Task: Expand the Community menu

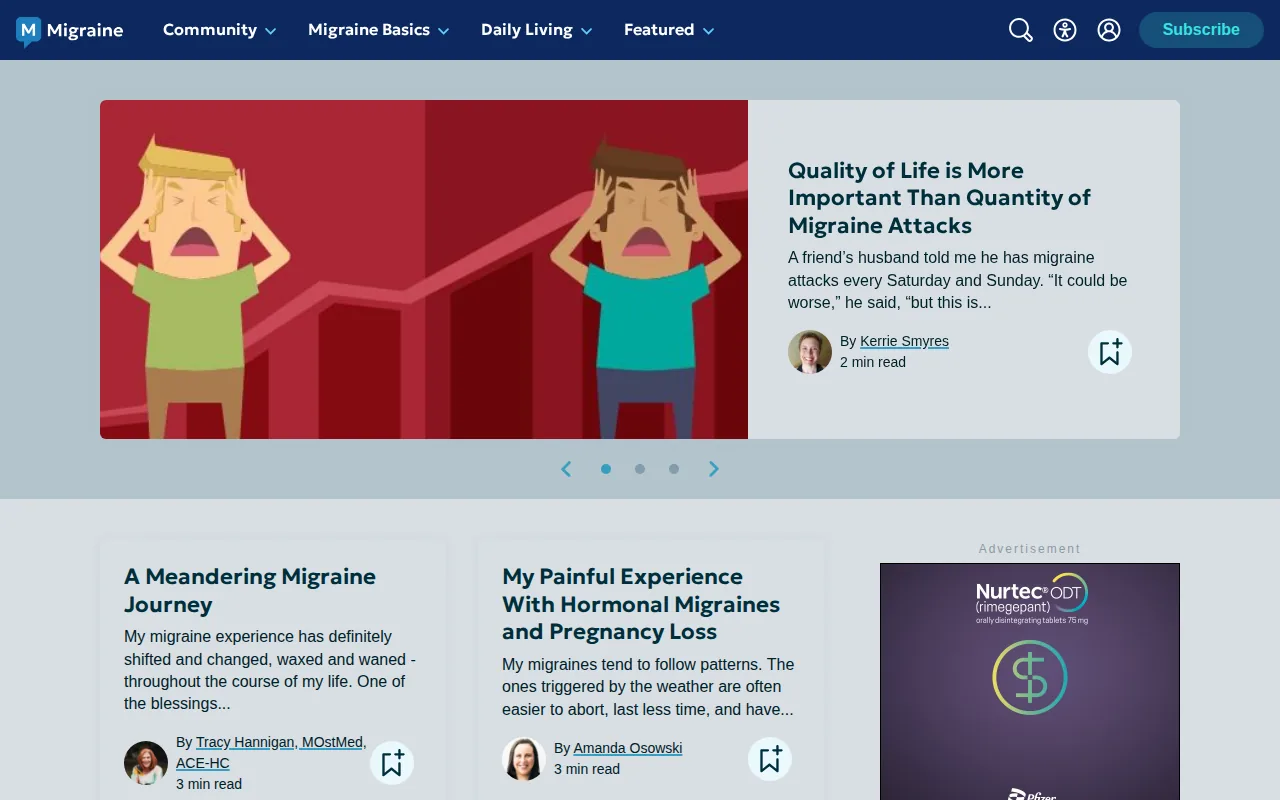Action: [x=220, y=30]
